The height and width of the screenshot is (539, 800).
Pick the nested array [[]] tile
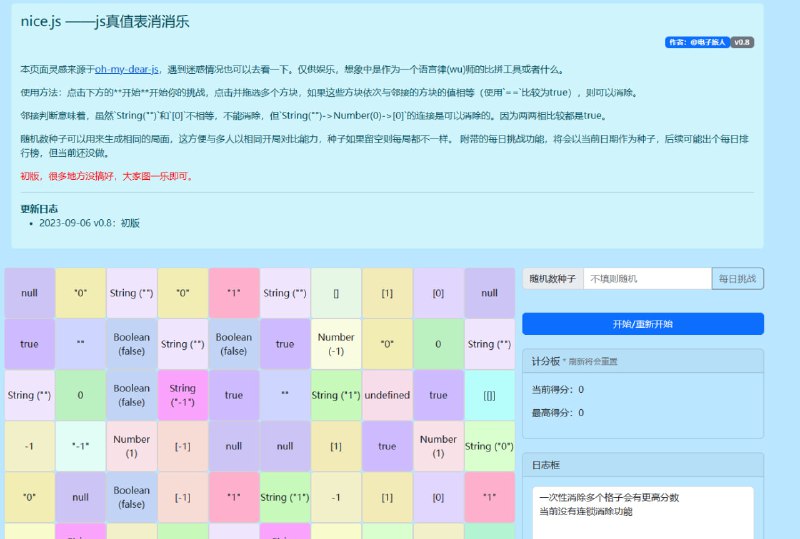[x=490, y=395]
